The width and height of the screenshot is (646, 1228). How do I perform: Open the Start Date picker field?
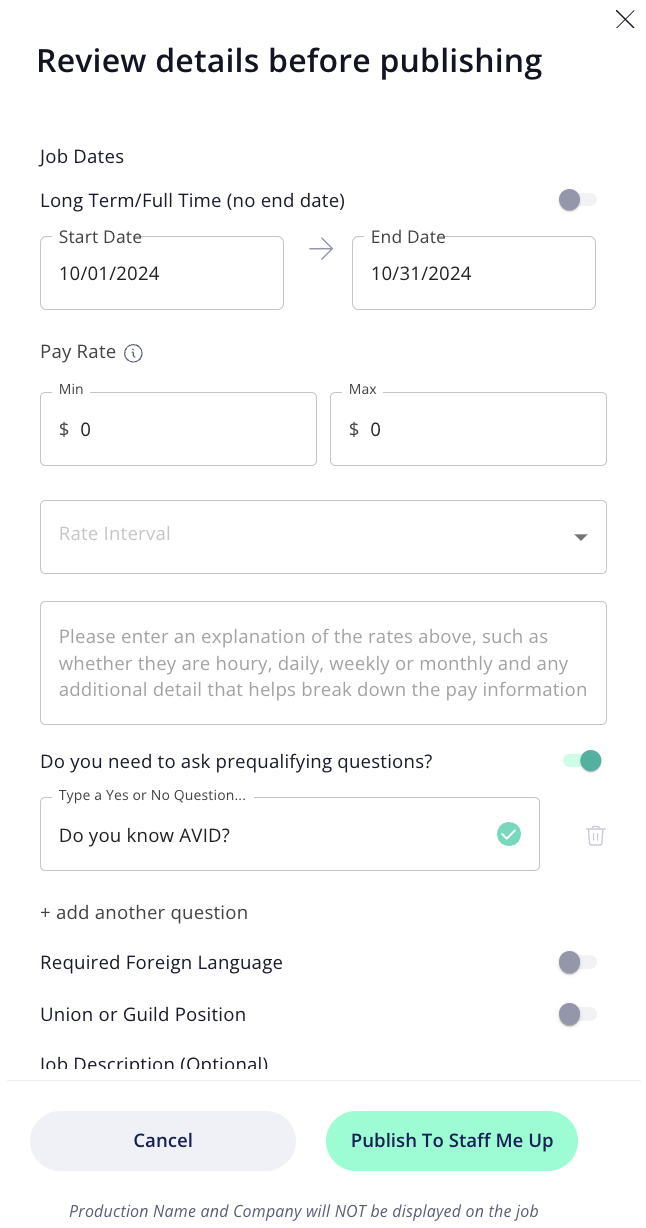coord(162,273)
